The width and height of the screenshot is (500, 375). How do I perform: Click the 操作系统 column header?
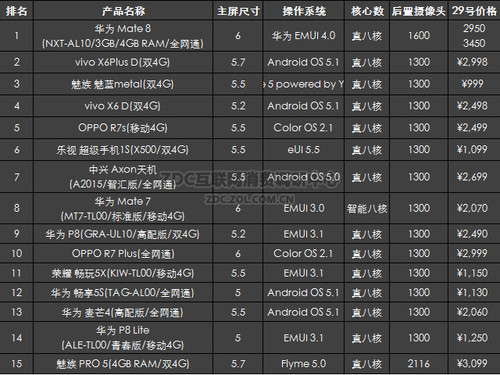pyautogui.click(x=304, y=11)
